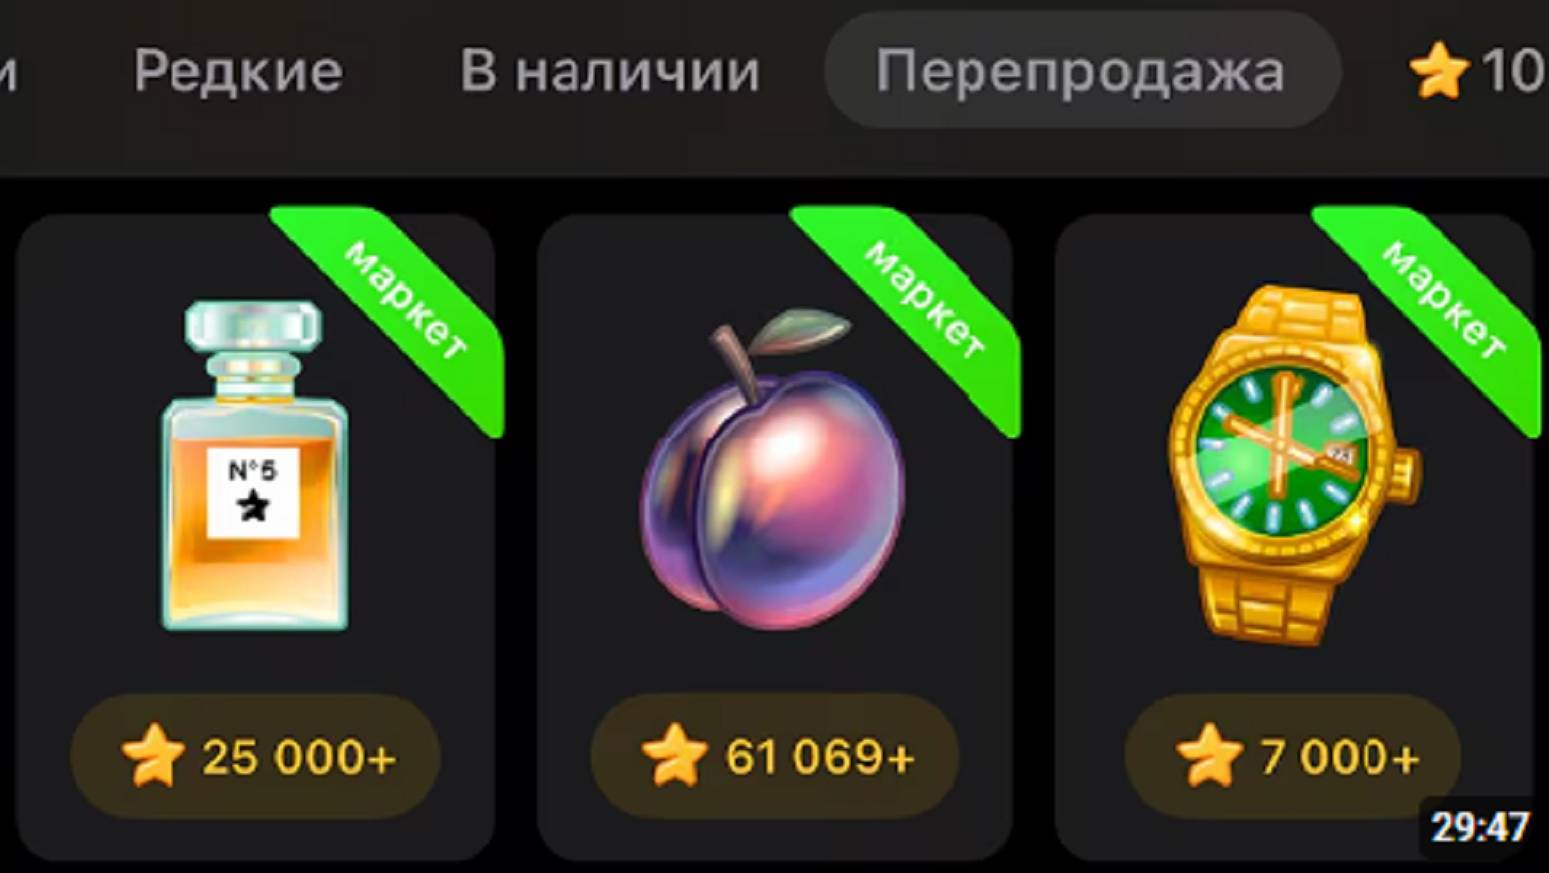Click the partially visible leftmost tab

pos(8,71)
